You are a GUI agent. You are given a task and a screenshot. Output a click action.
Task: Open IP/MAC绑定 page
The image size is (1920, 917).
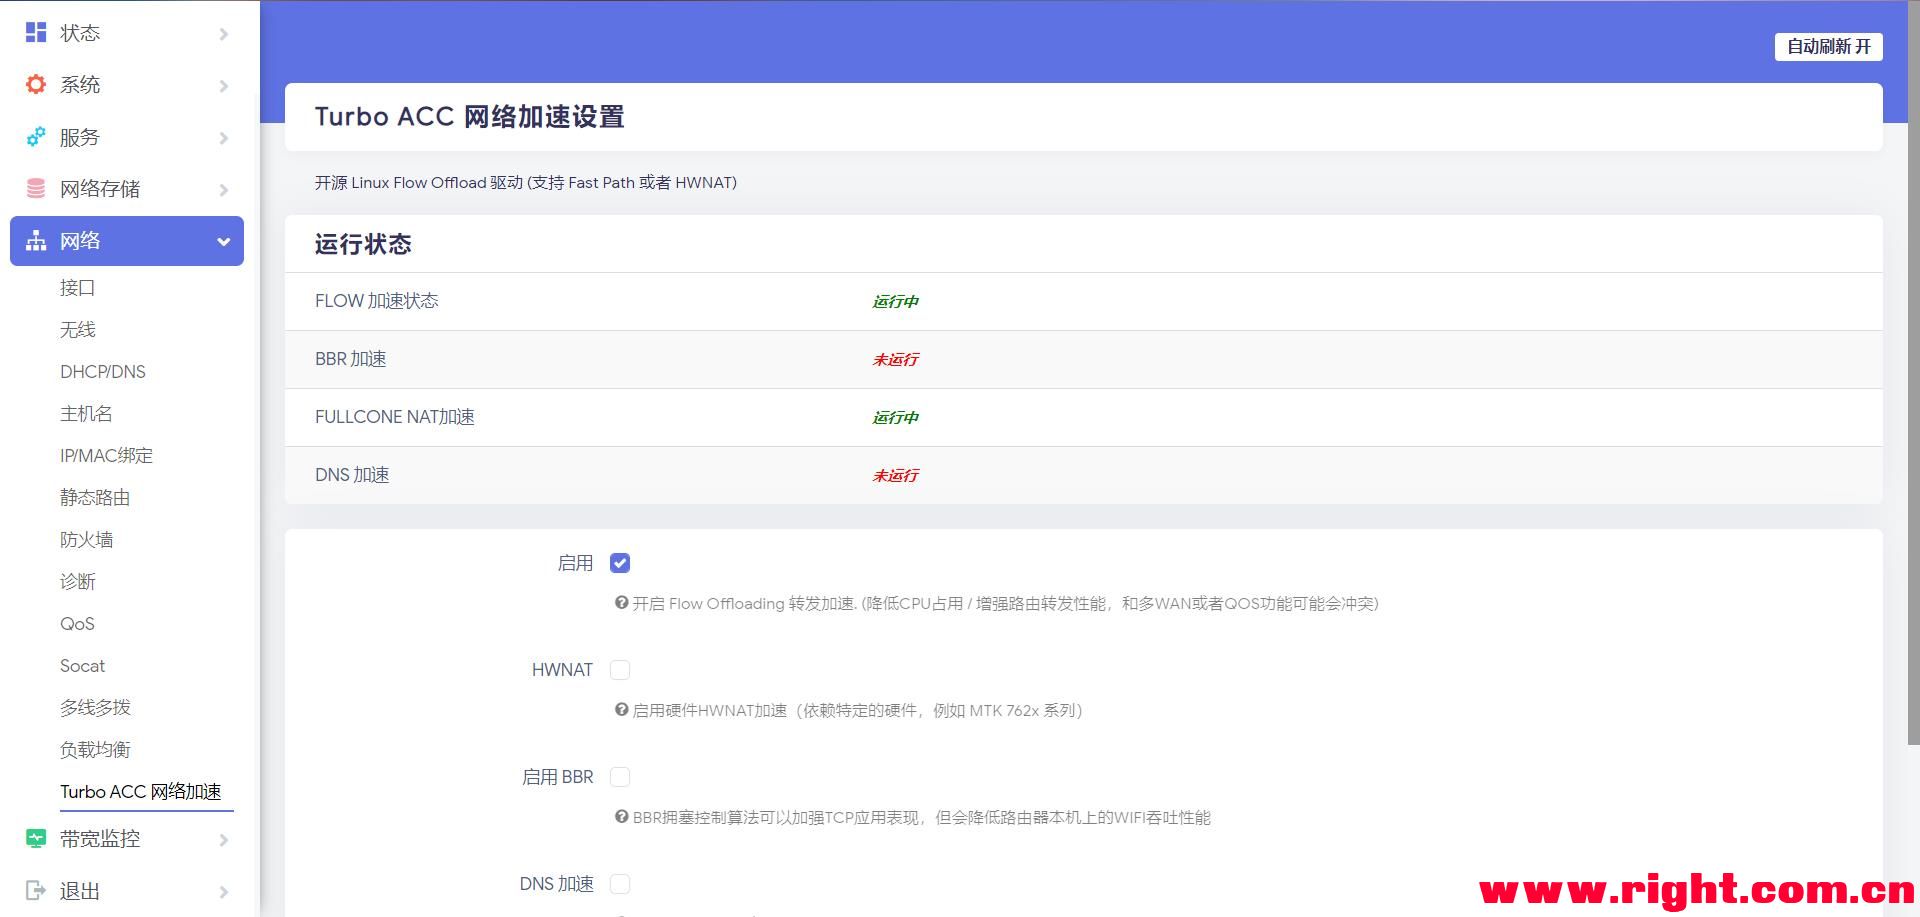106,456
